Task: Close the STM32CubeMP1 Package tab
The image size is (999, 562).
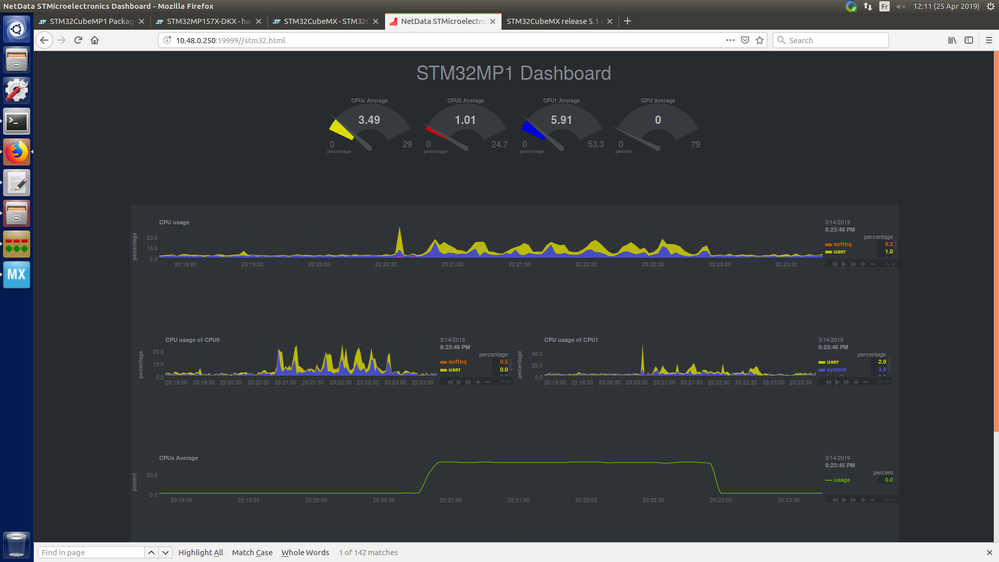Action: click(141, 21)
